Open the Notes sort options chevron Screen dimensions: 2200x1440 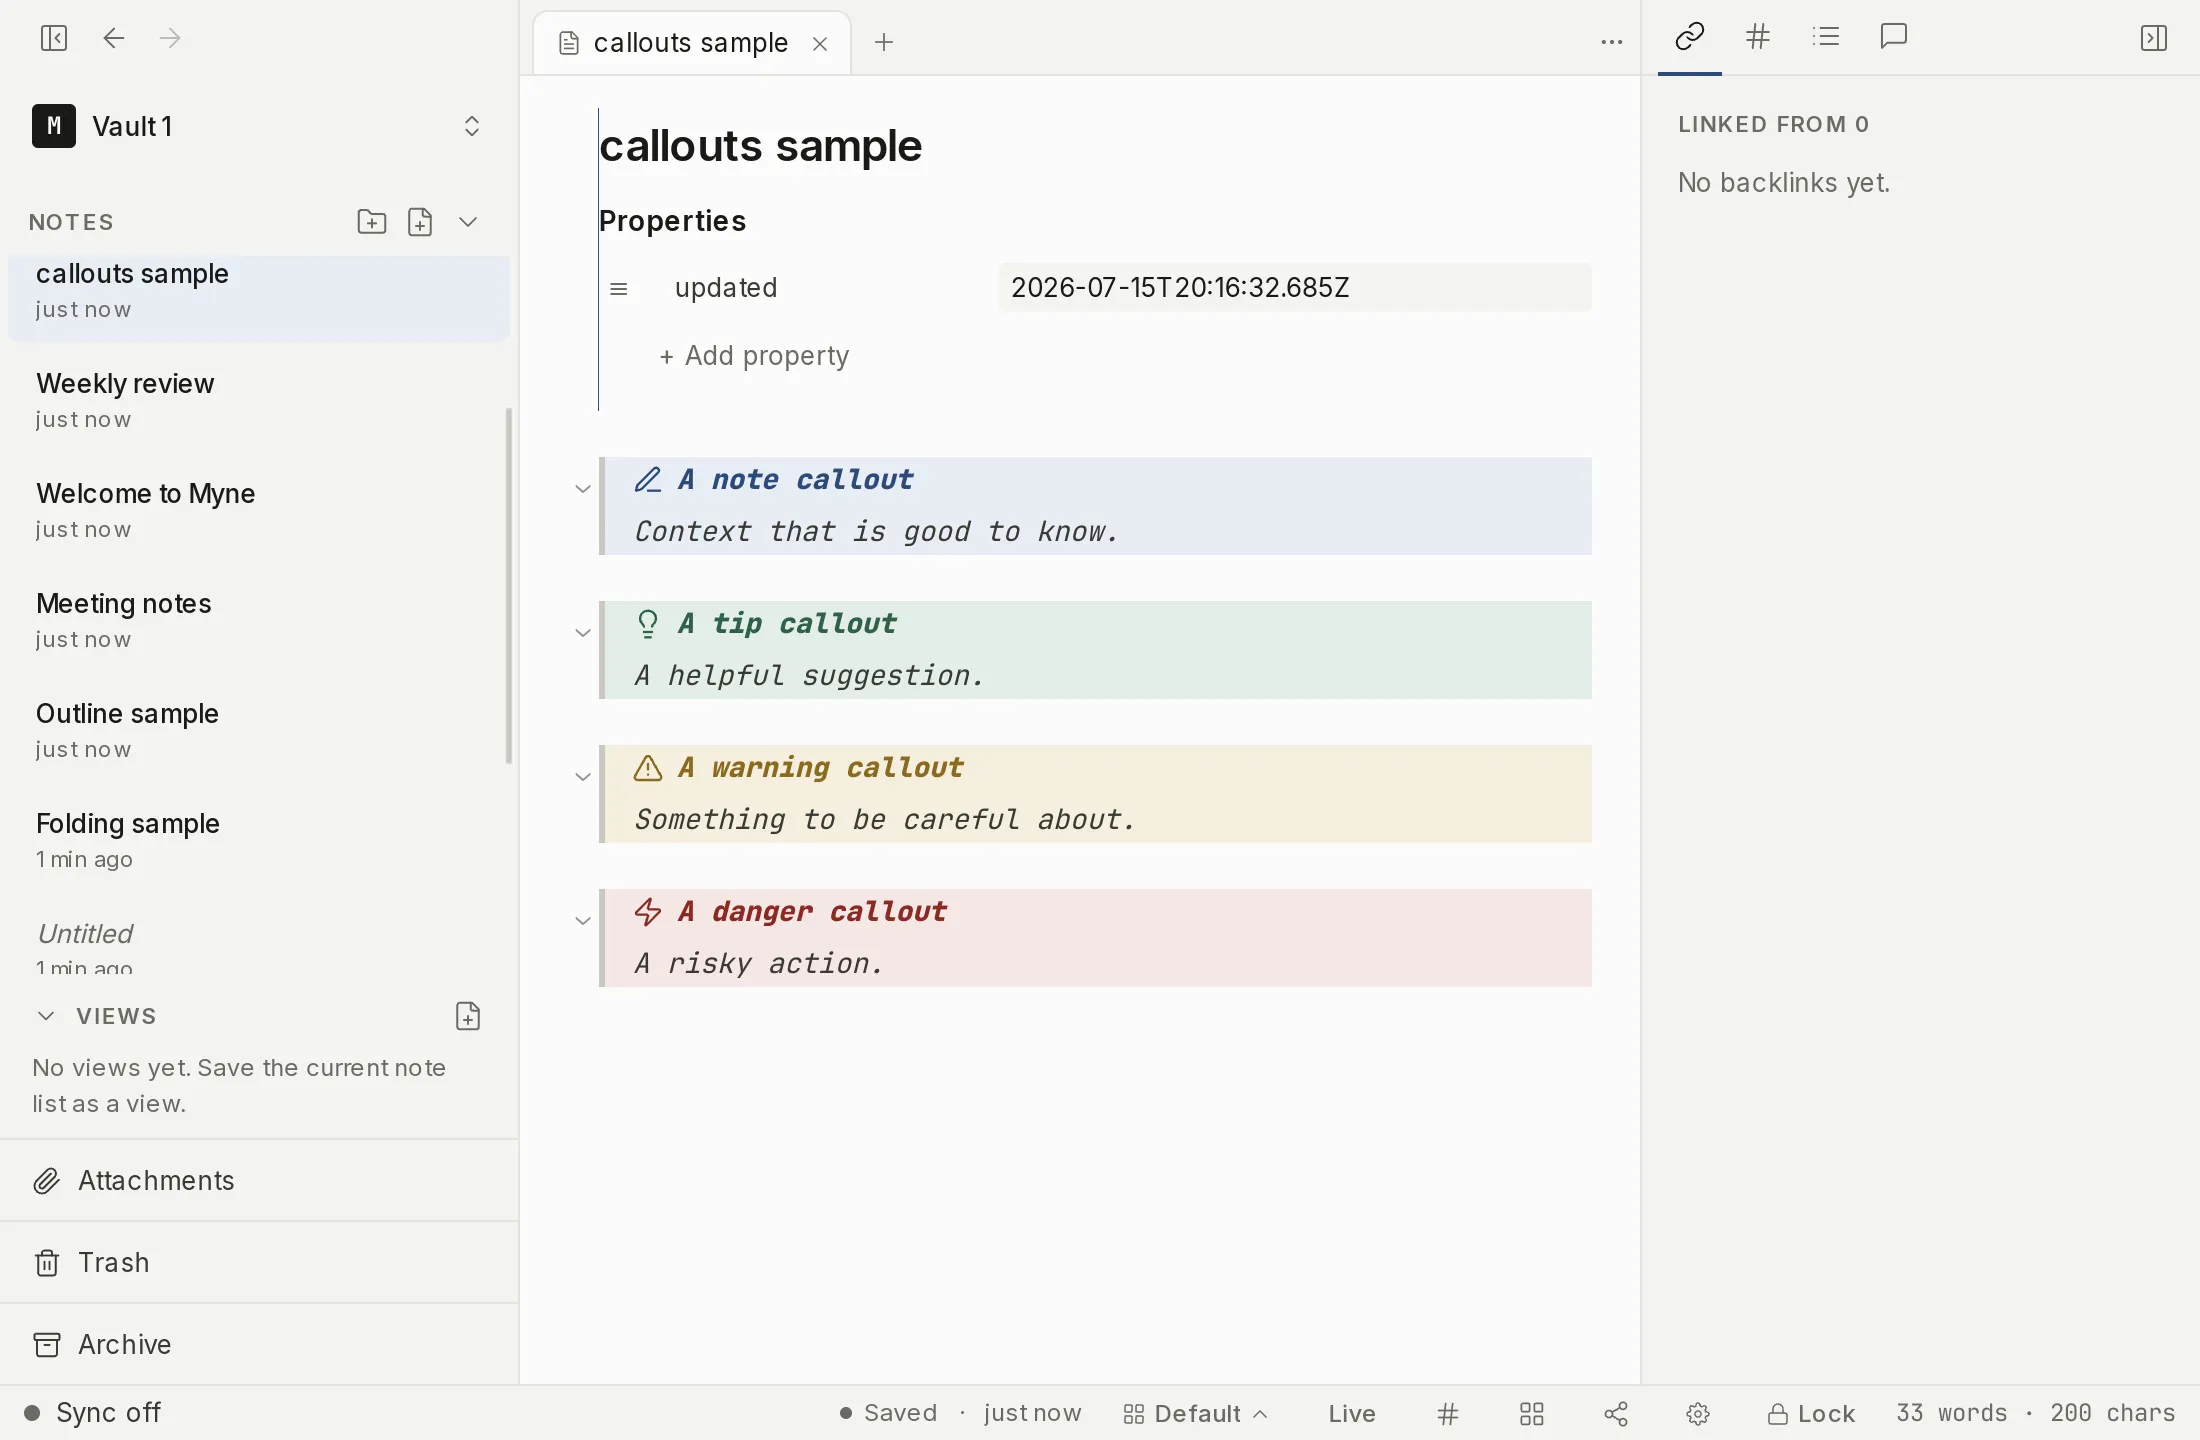(x=468, y=222)
